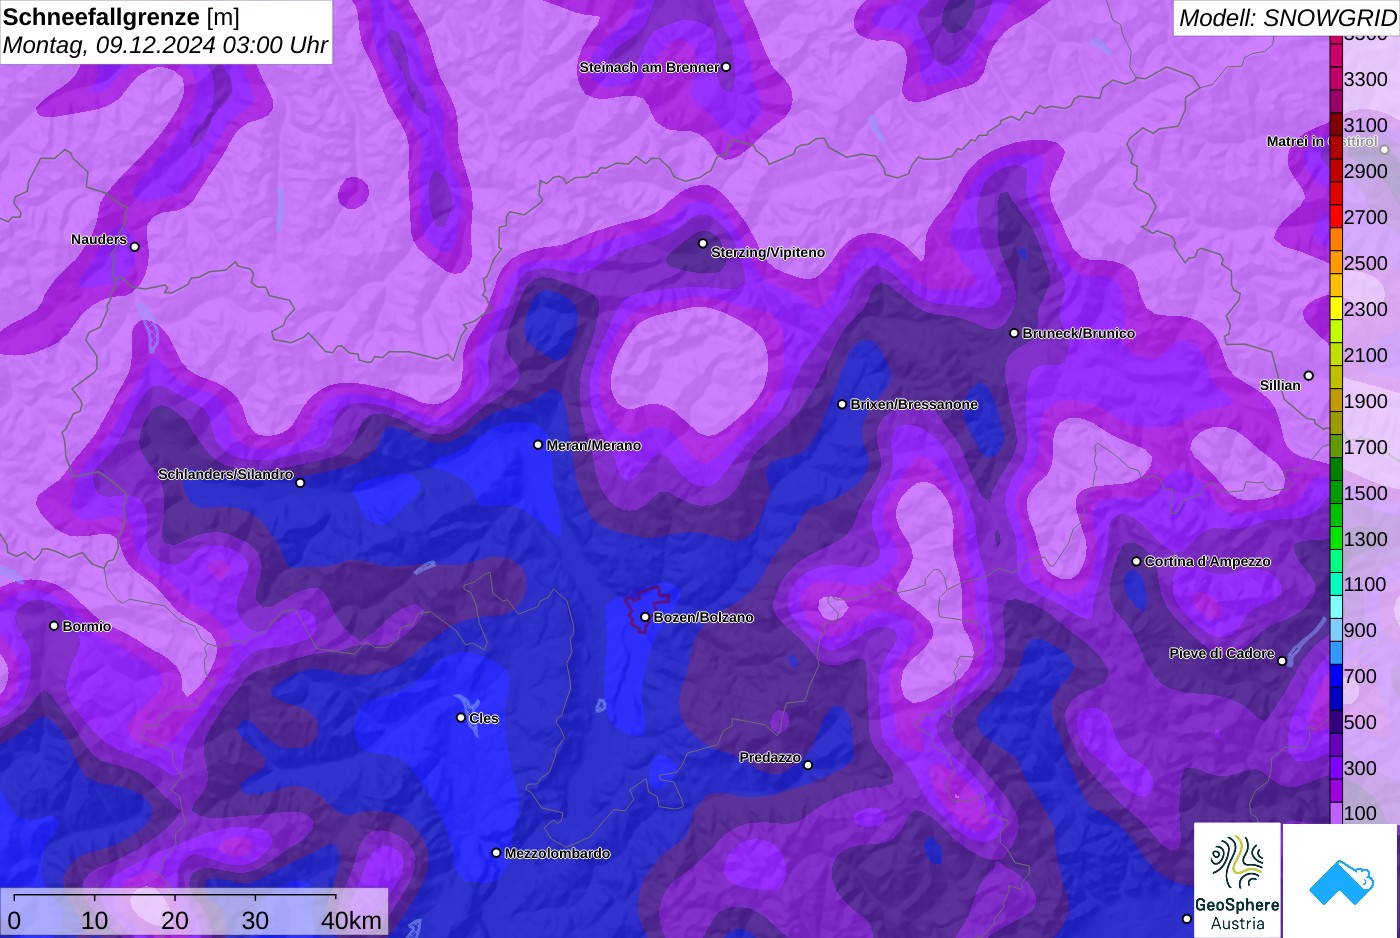This screenshot has height=938, width=1400.
Task: Click the Pieve di Cadore marker dot
Action: (1282, 661)
